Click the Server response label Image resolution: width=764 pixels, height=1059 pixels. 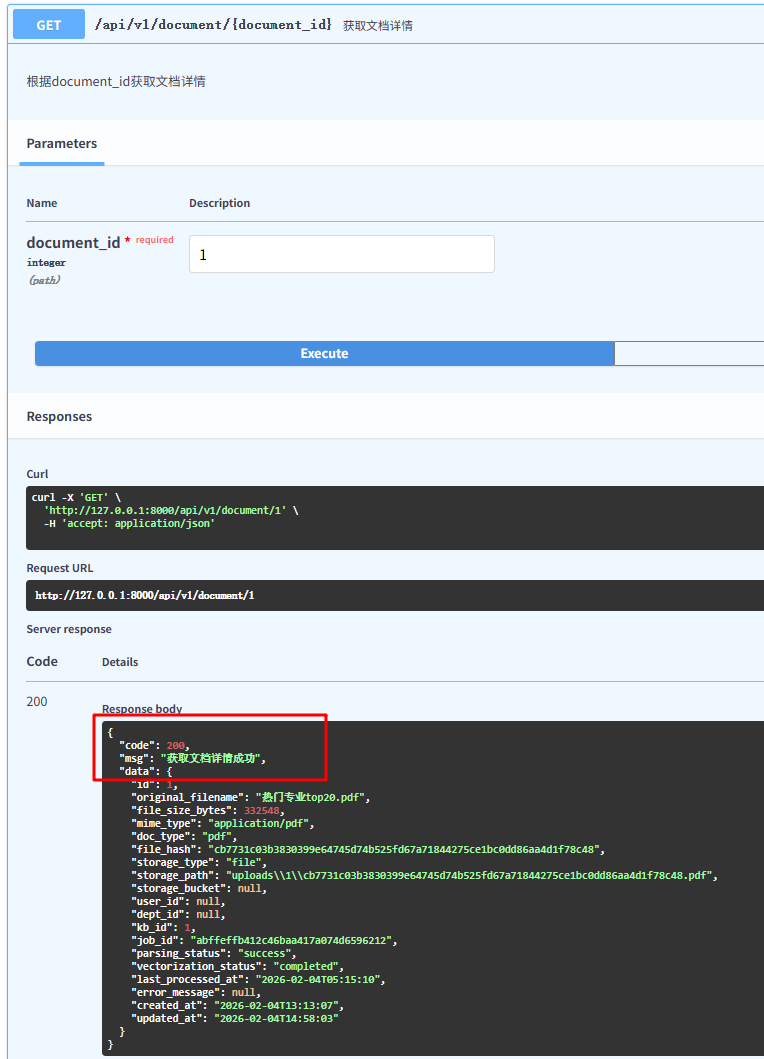(x=69, y=629)
